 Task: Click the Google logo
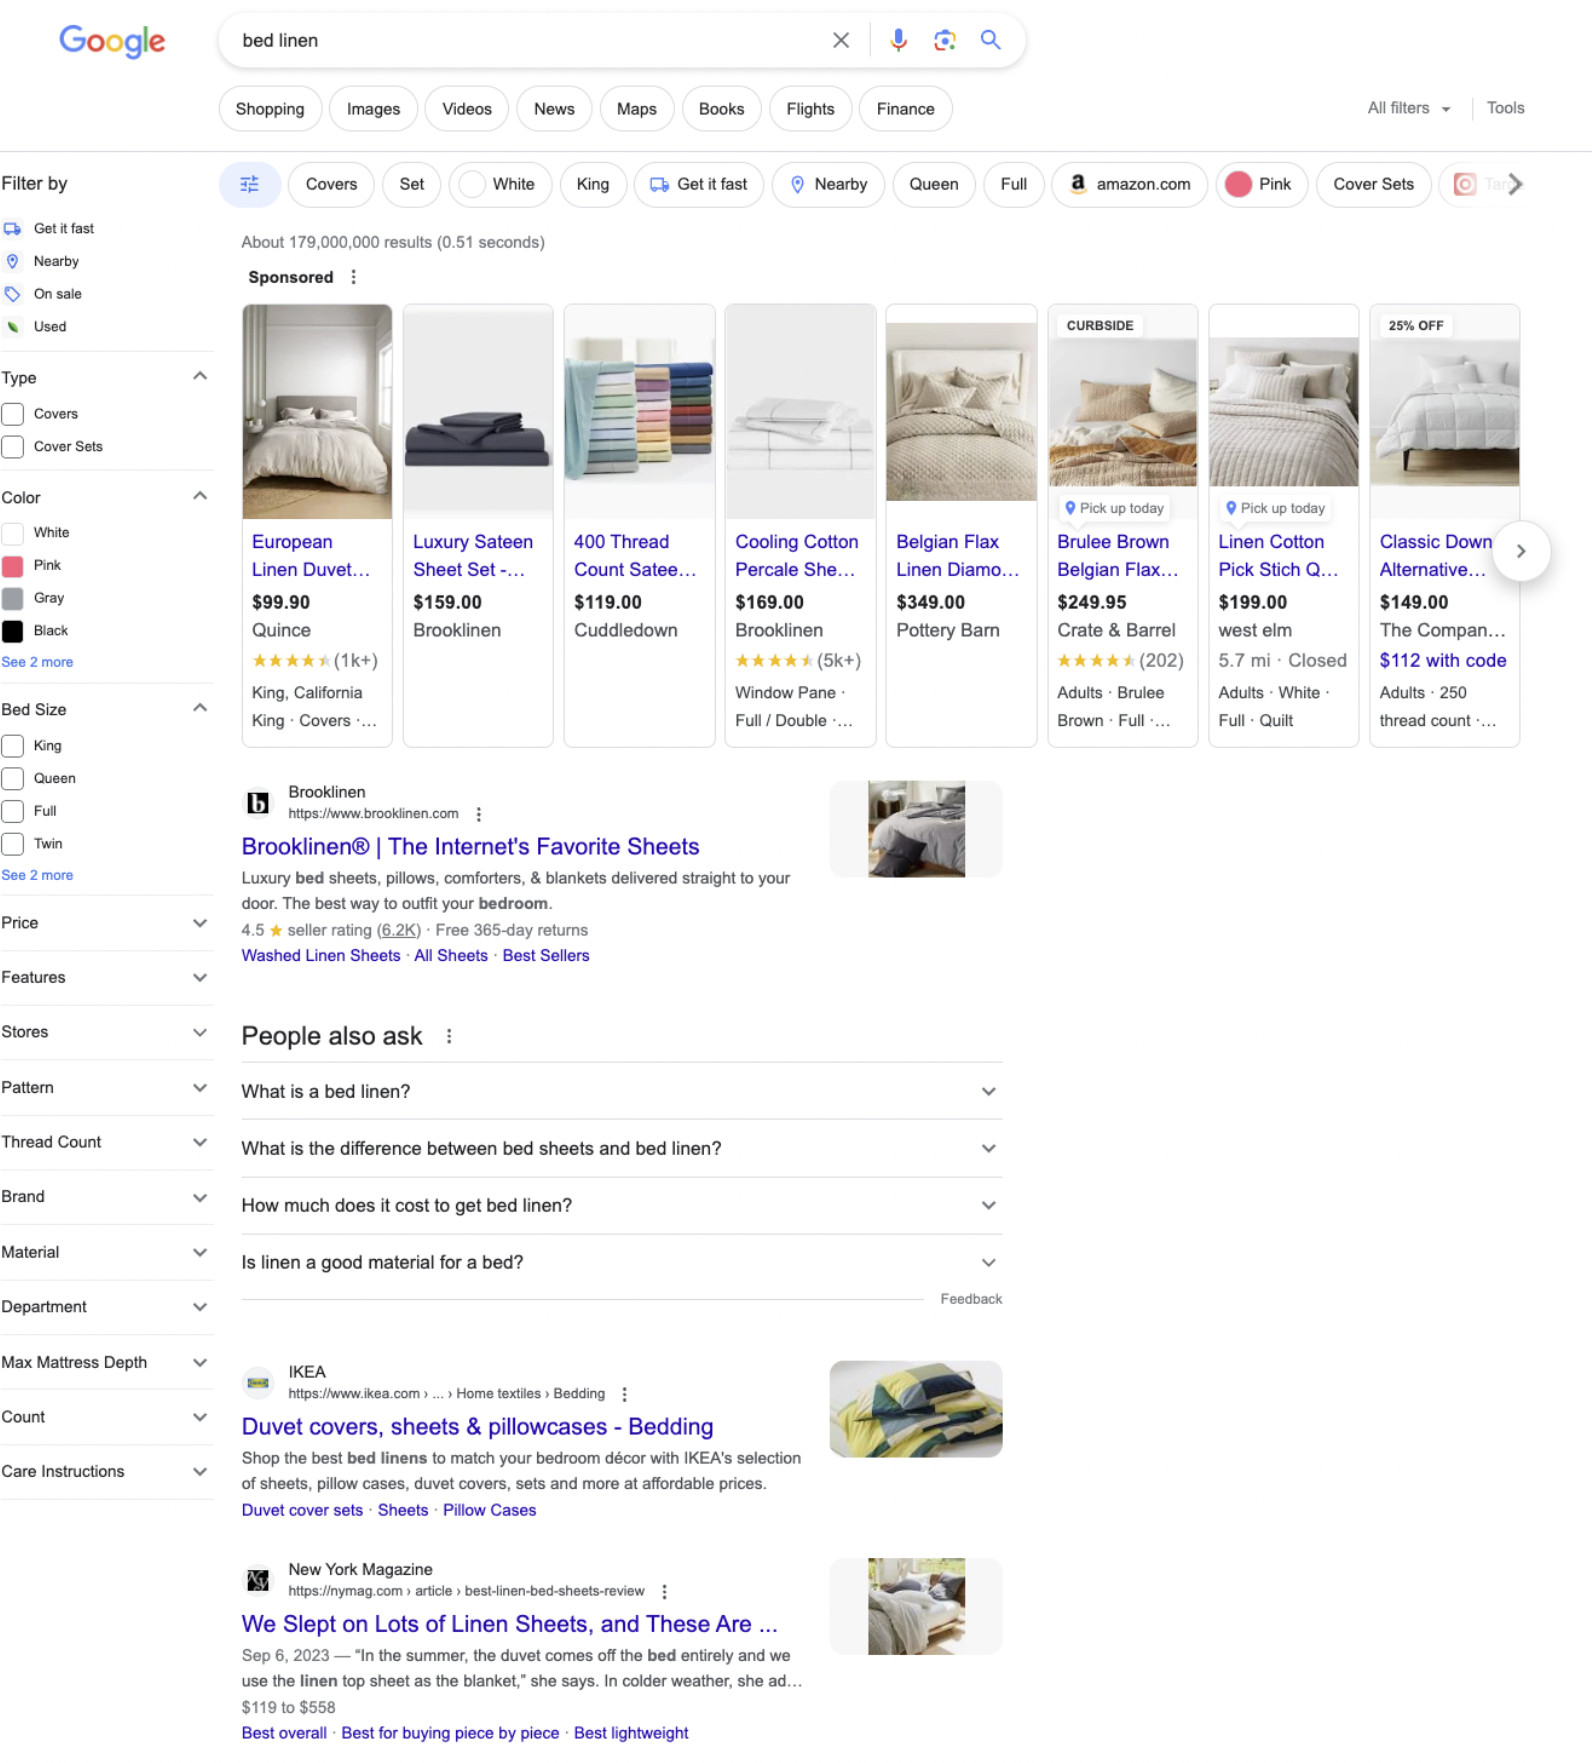point(112,41)
